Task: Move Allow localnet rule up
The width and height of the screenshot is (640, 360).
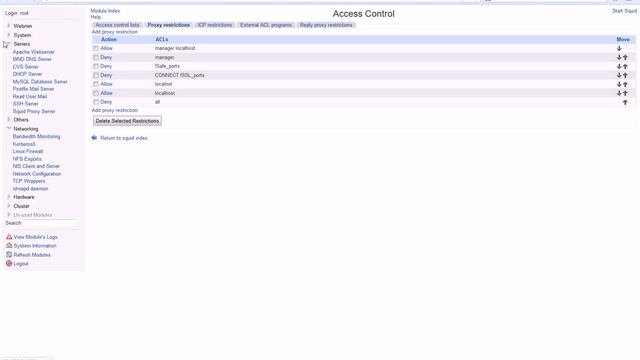Action: pyautogui.click(x=625, y=84)
